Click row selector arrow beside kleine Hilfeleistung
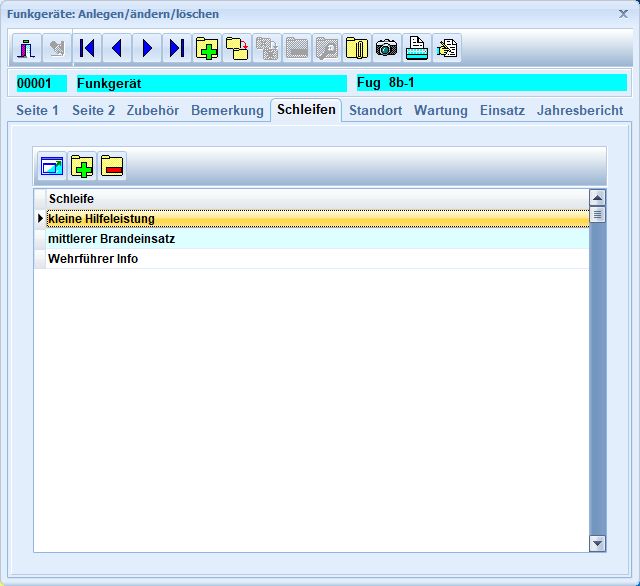 pos(40,218)
